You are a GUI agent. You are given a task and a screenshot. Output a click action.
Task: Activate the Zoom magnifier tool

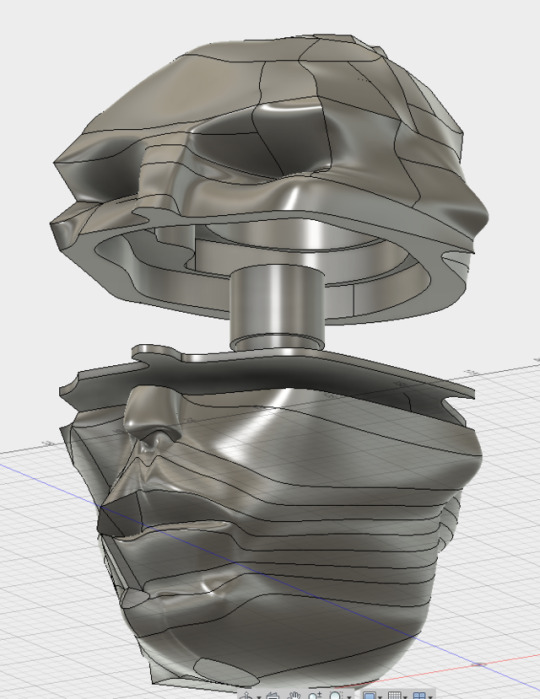click(x=315, y=695)
